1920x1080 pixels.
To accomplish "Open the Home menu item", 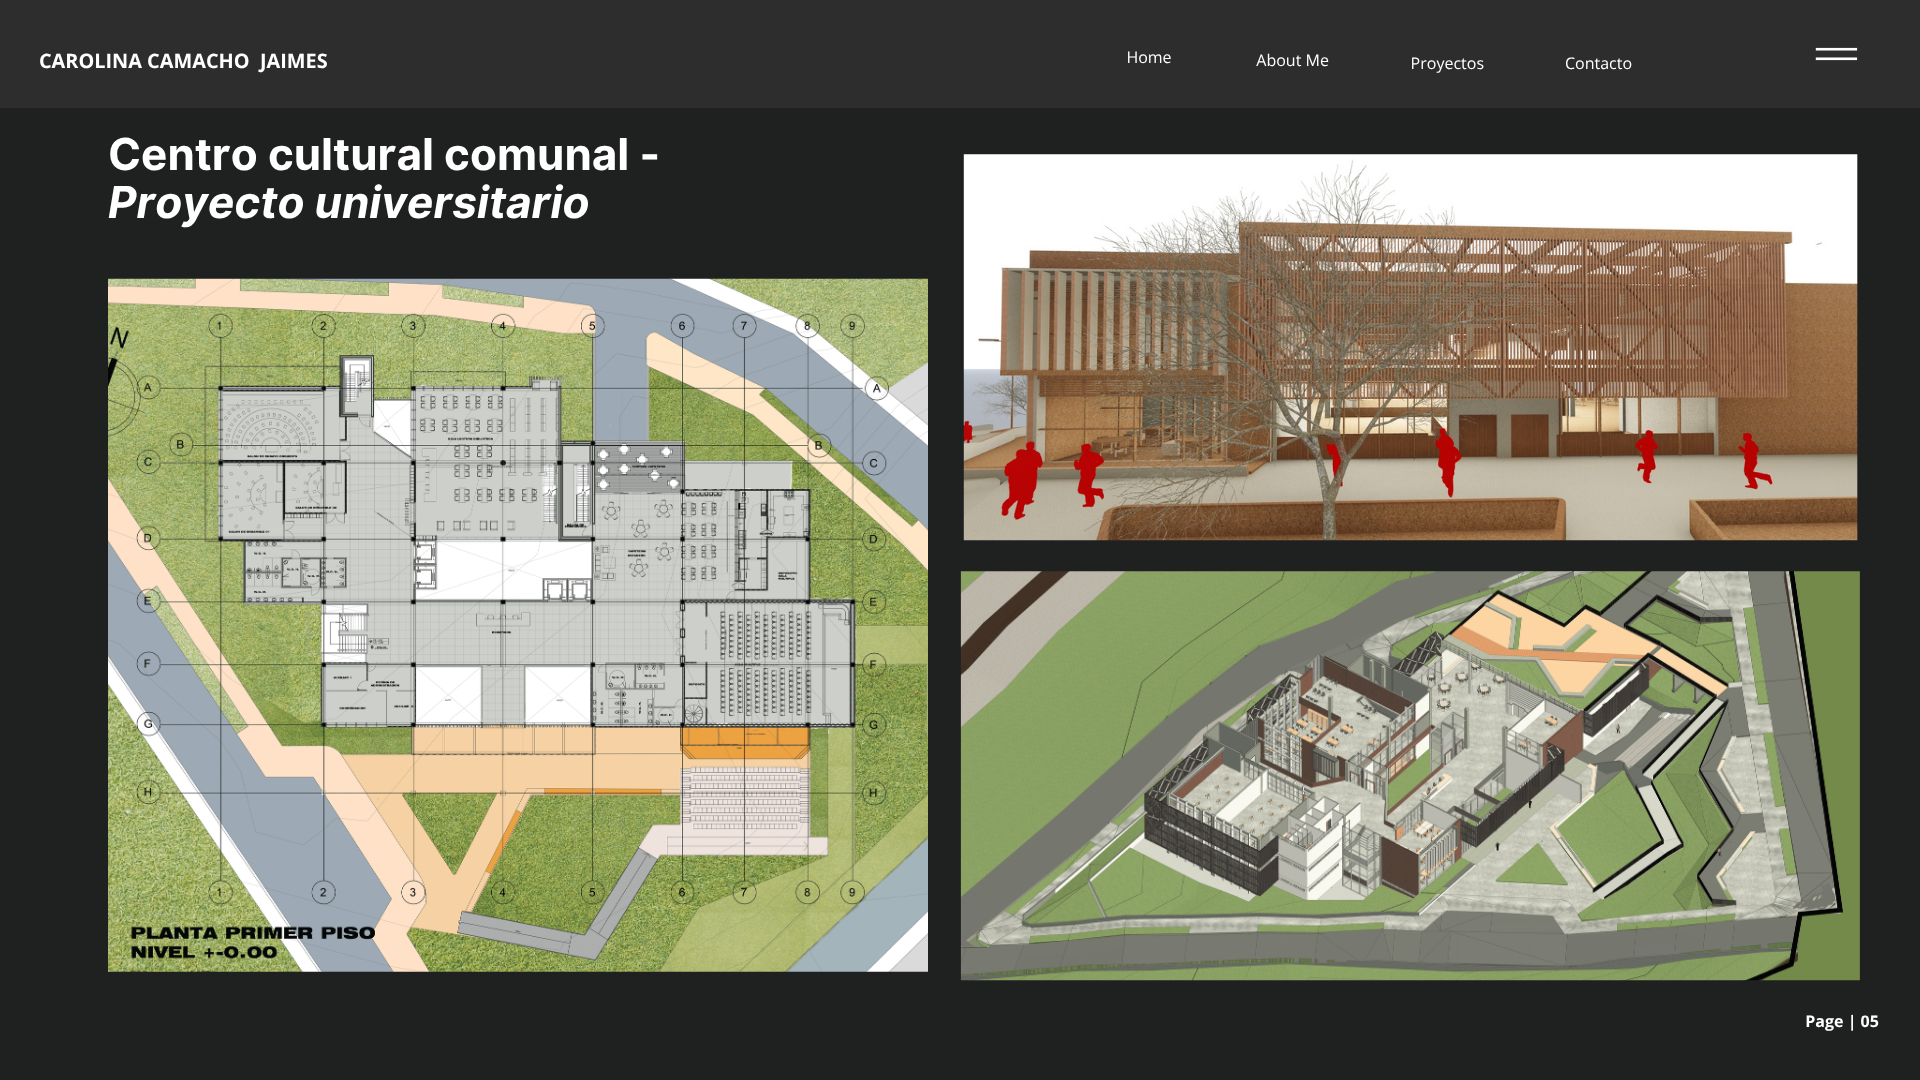I will click(1148, 57).
